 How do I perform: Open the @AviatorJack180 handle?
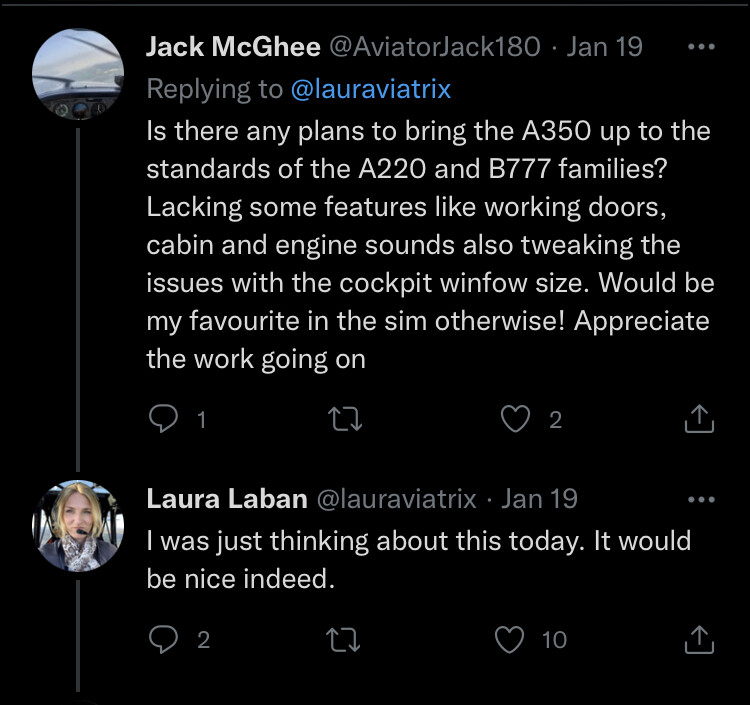[434, 47]
